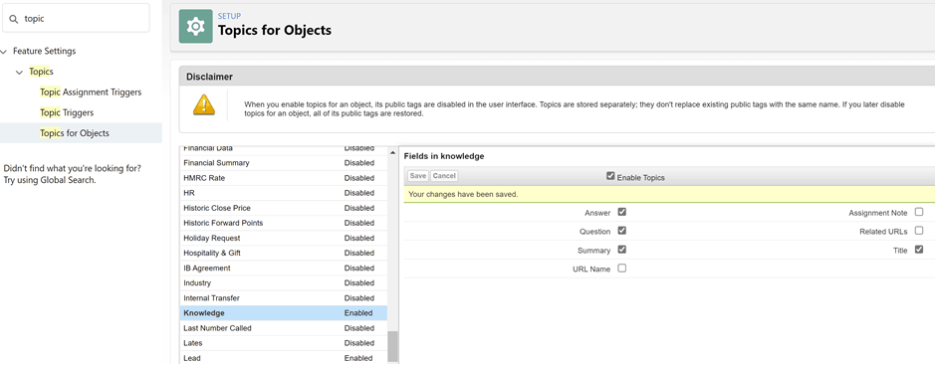Select the Historic Close Price object

[284, 208]
